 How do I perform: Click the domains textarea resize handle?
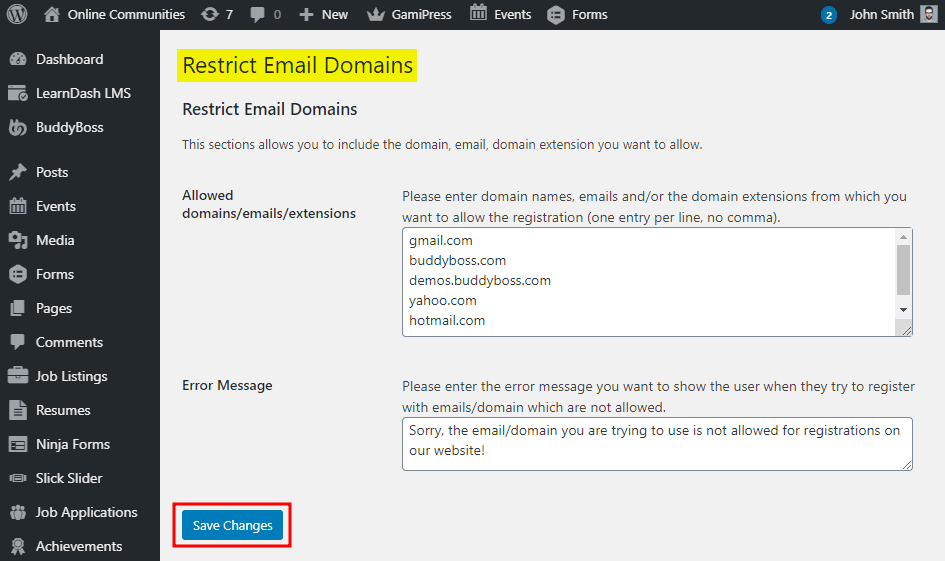[x=905, y=330]
